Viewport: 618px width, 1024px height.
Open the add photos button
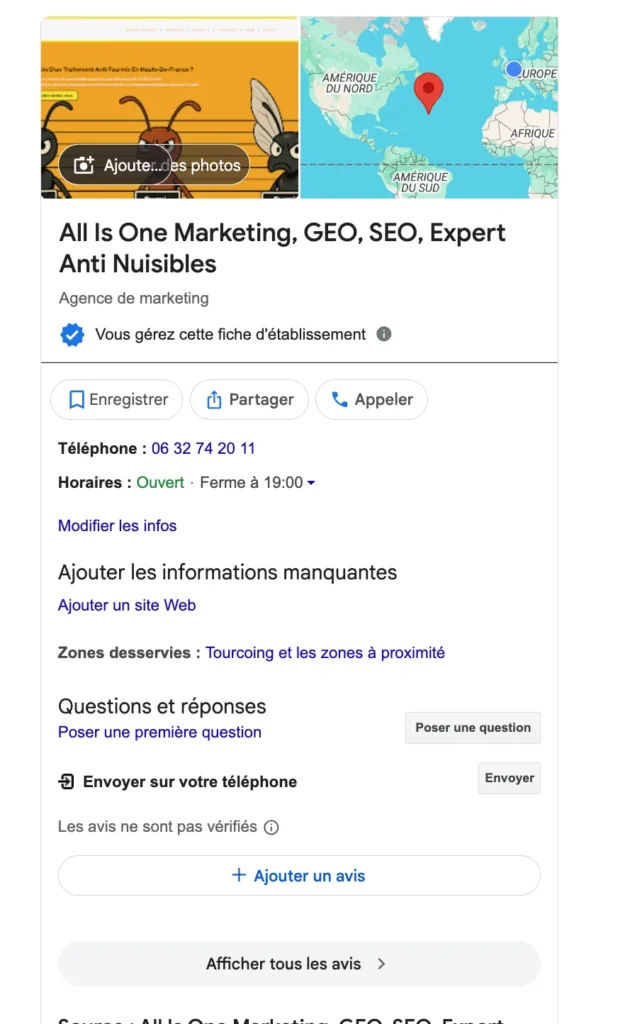154,165
